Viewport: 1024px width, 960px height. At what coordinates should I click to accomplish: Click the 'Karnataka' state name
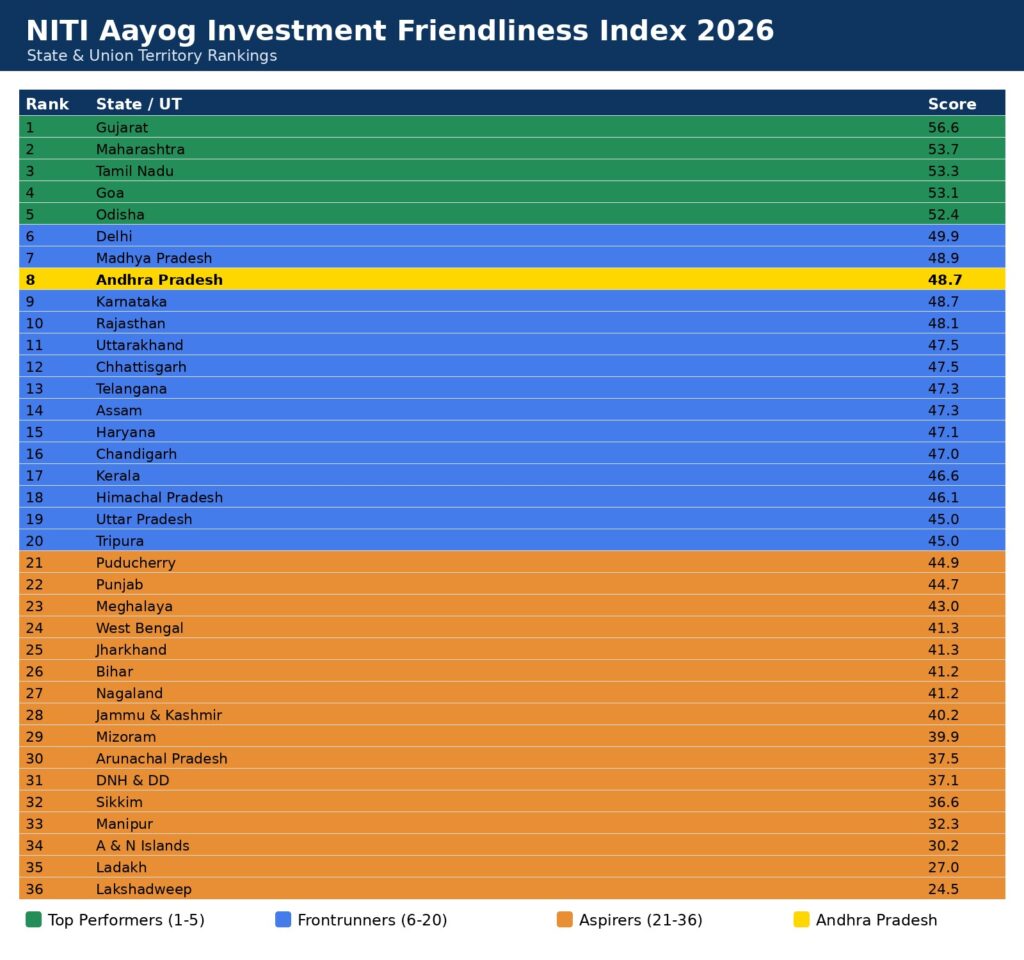click(131, 302)
